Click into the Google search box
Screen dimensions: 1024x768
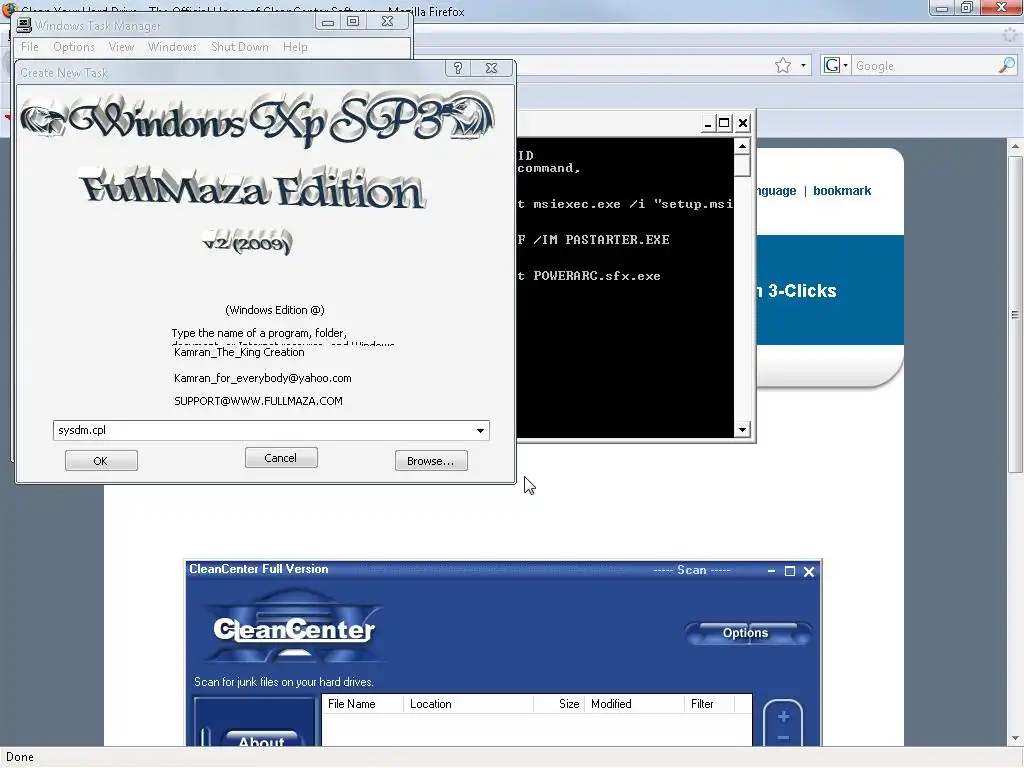coord(924,65)
